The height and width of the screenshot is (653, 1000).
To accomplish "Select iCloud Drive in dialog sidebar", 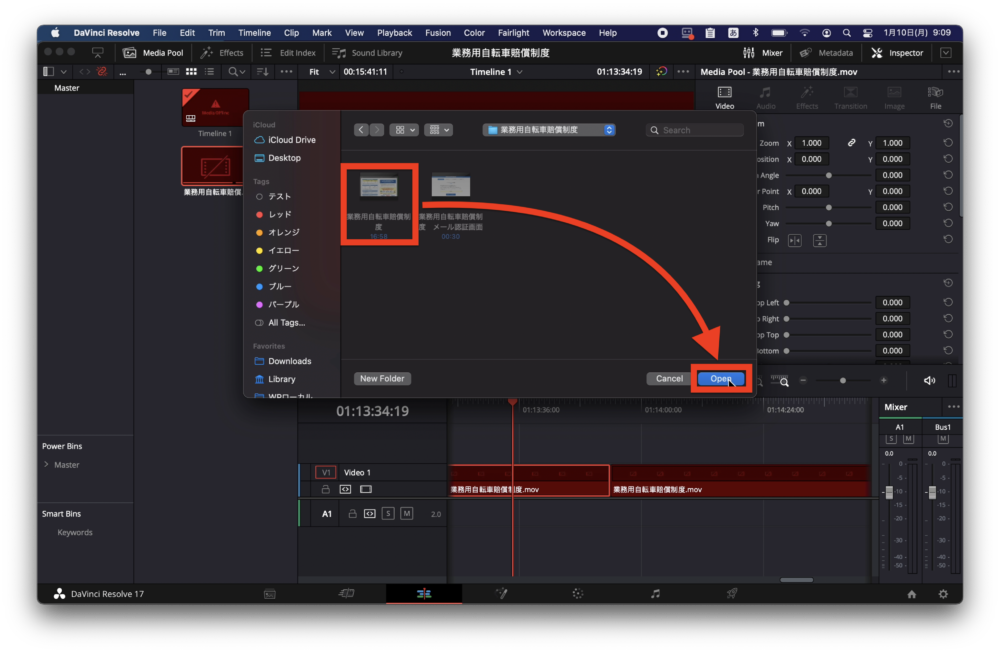I will [x=285, y=140].
